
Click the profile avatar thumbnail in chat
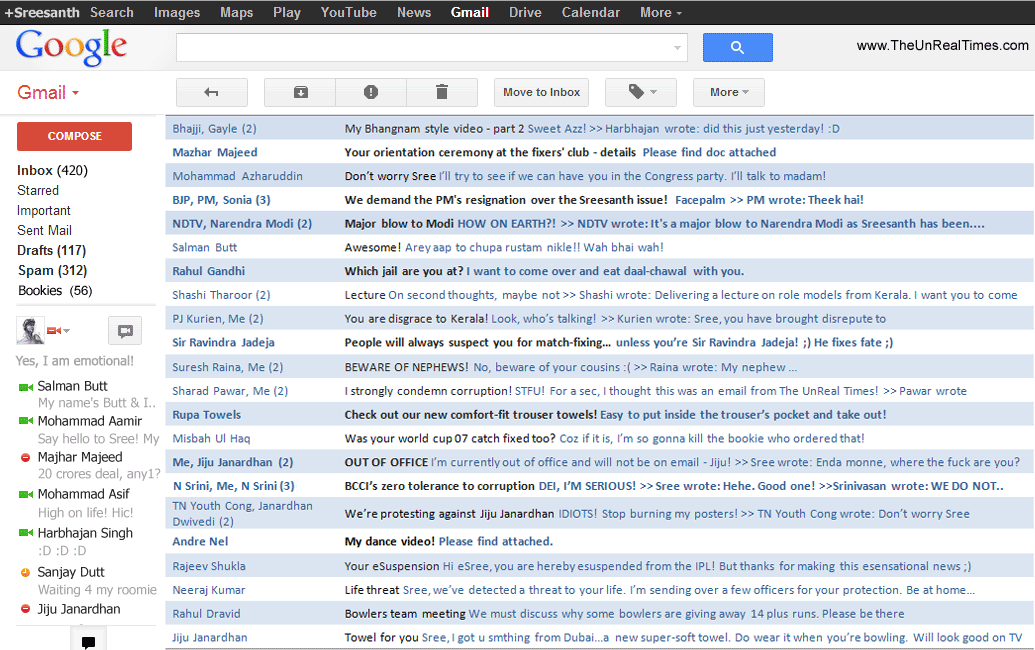pos(30,331)
